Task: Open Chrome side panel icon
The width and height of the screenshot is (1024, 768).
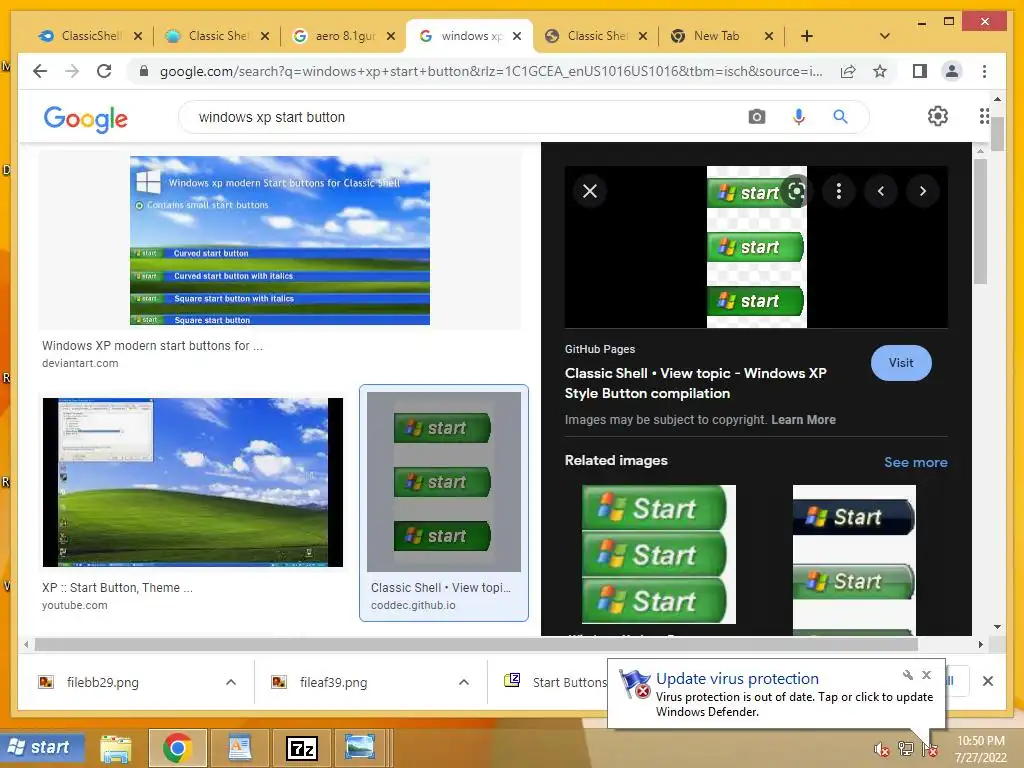Action: (x=920, y=71)
